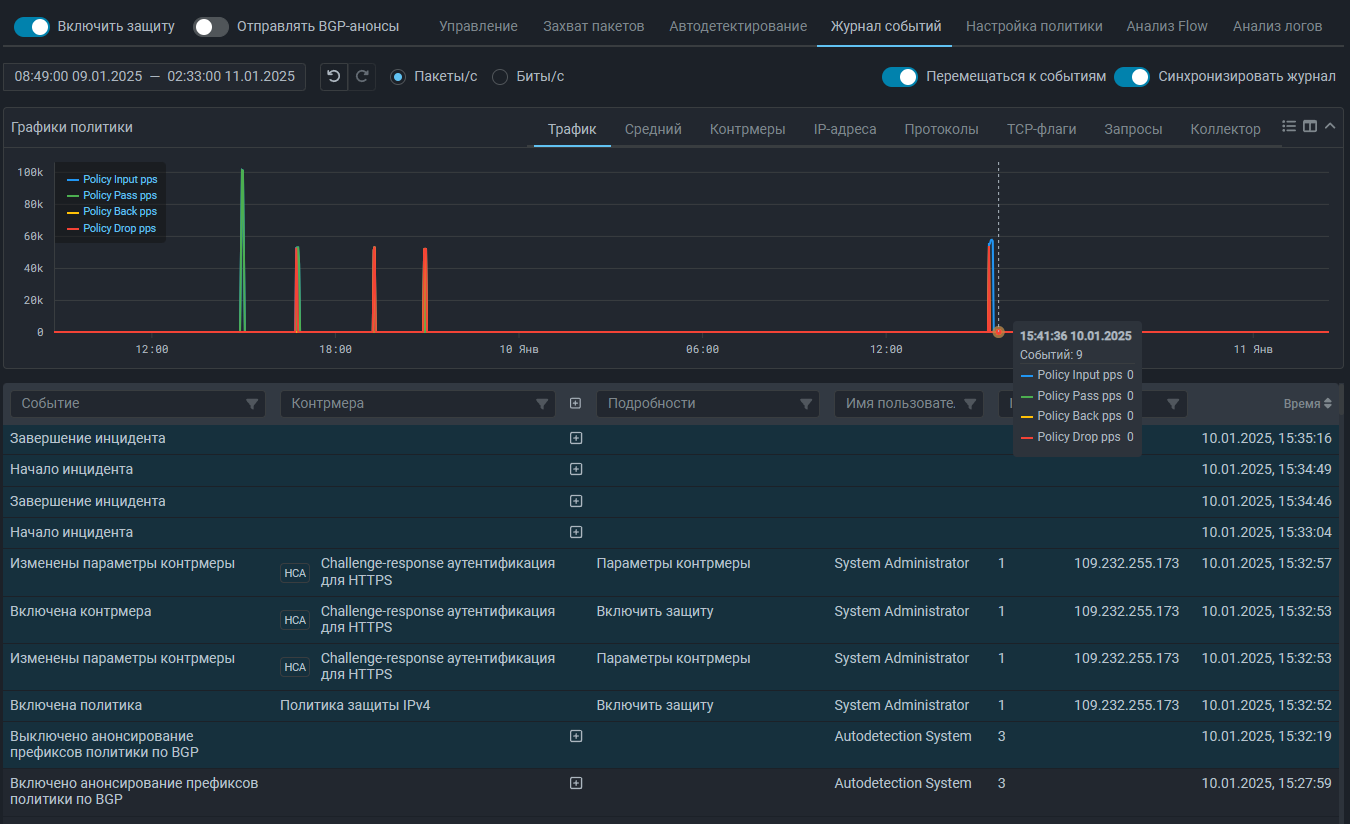Click the date range input field

tap(155, 77)
